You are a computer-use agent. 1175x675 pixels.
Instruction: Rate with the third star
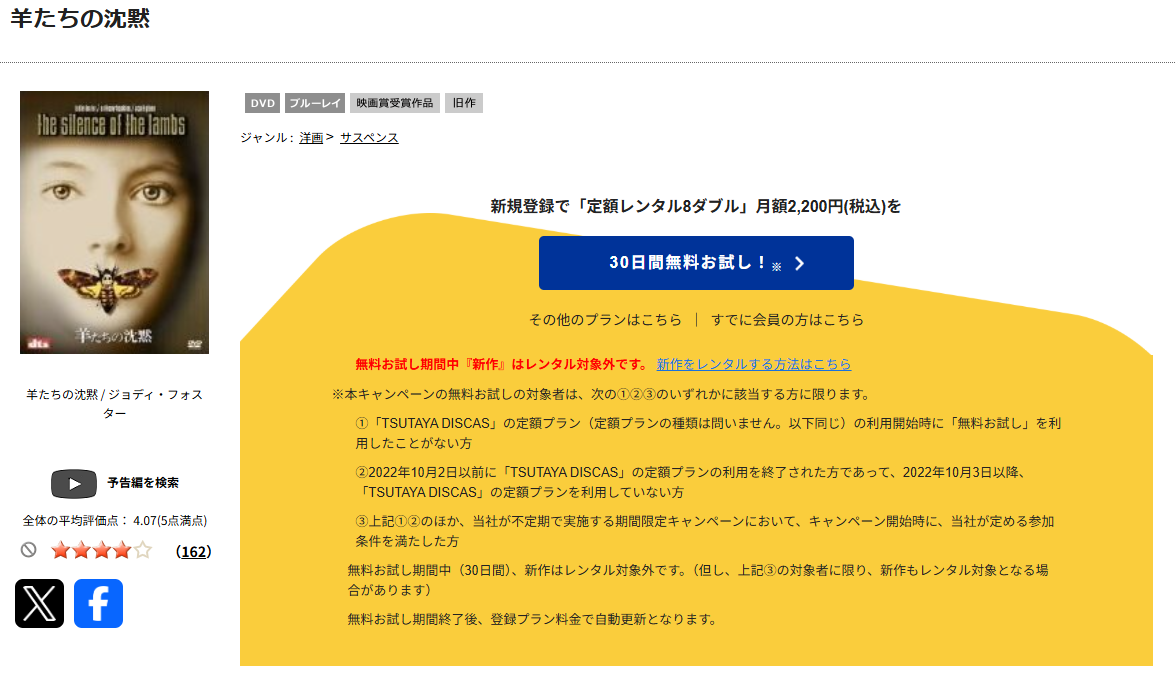[x=101, y=551]
